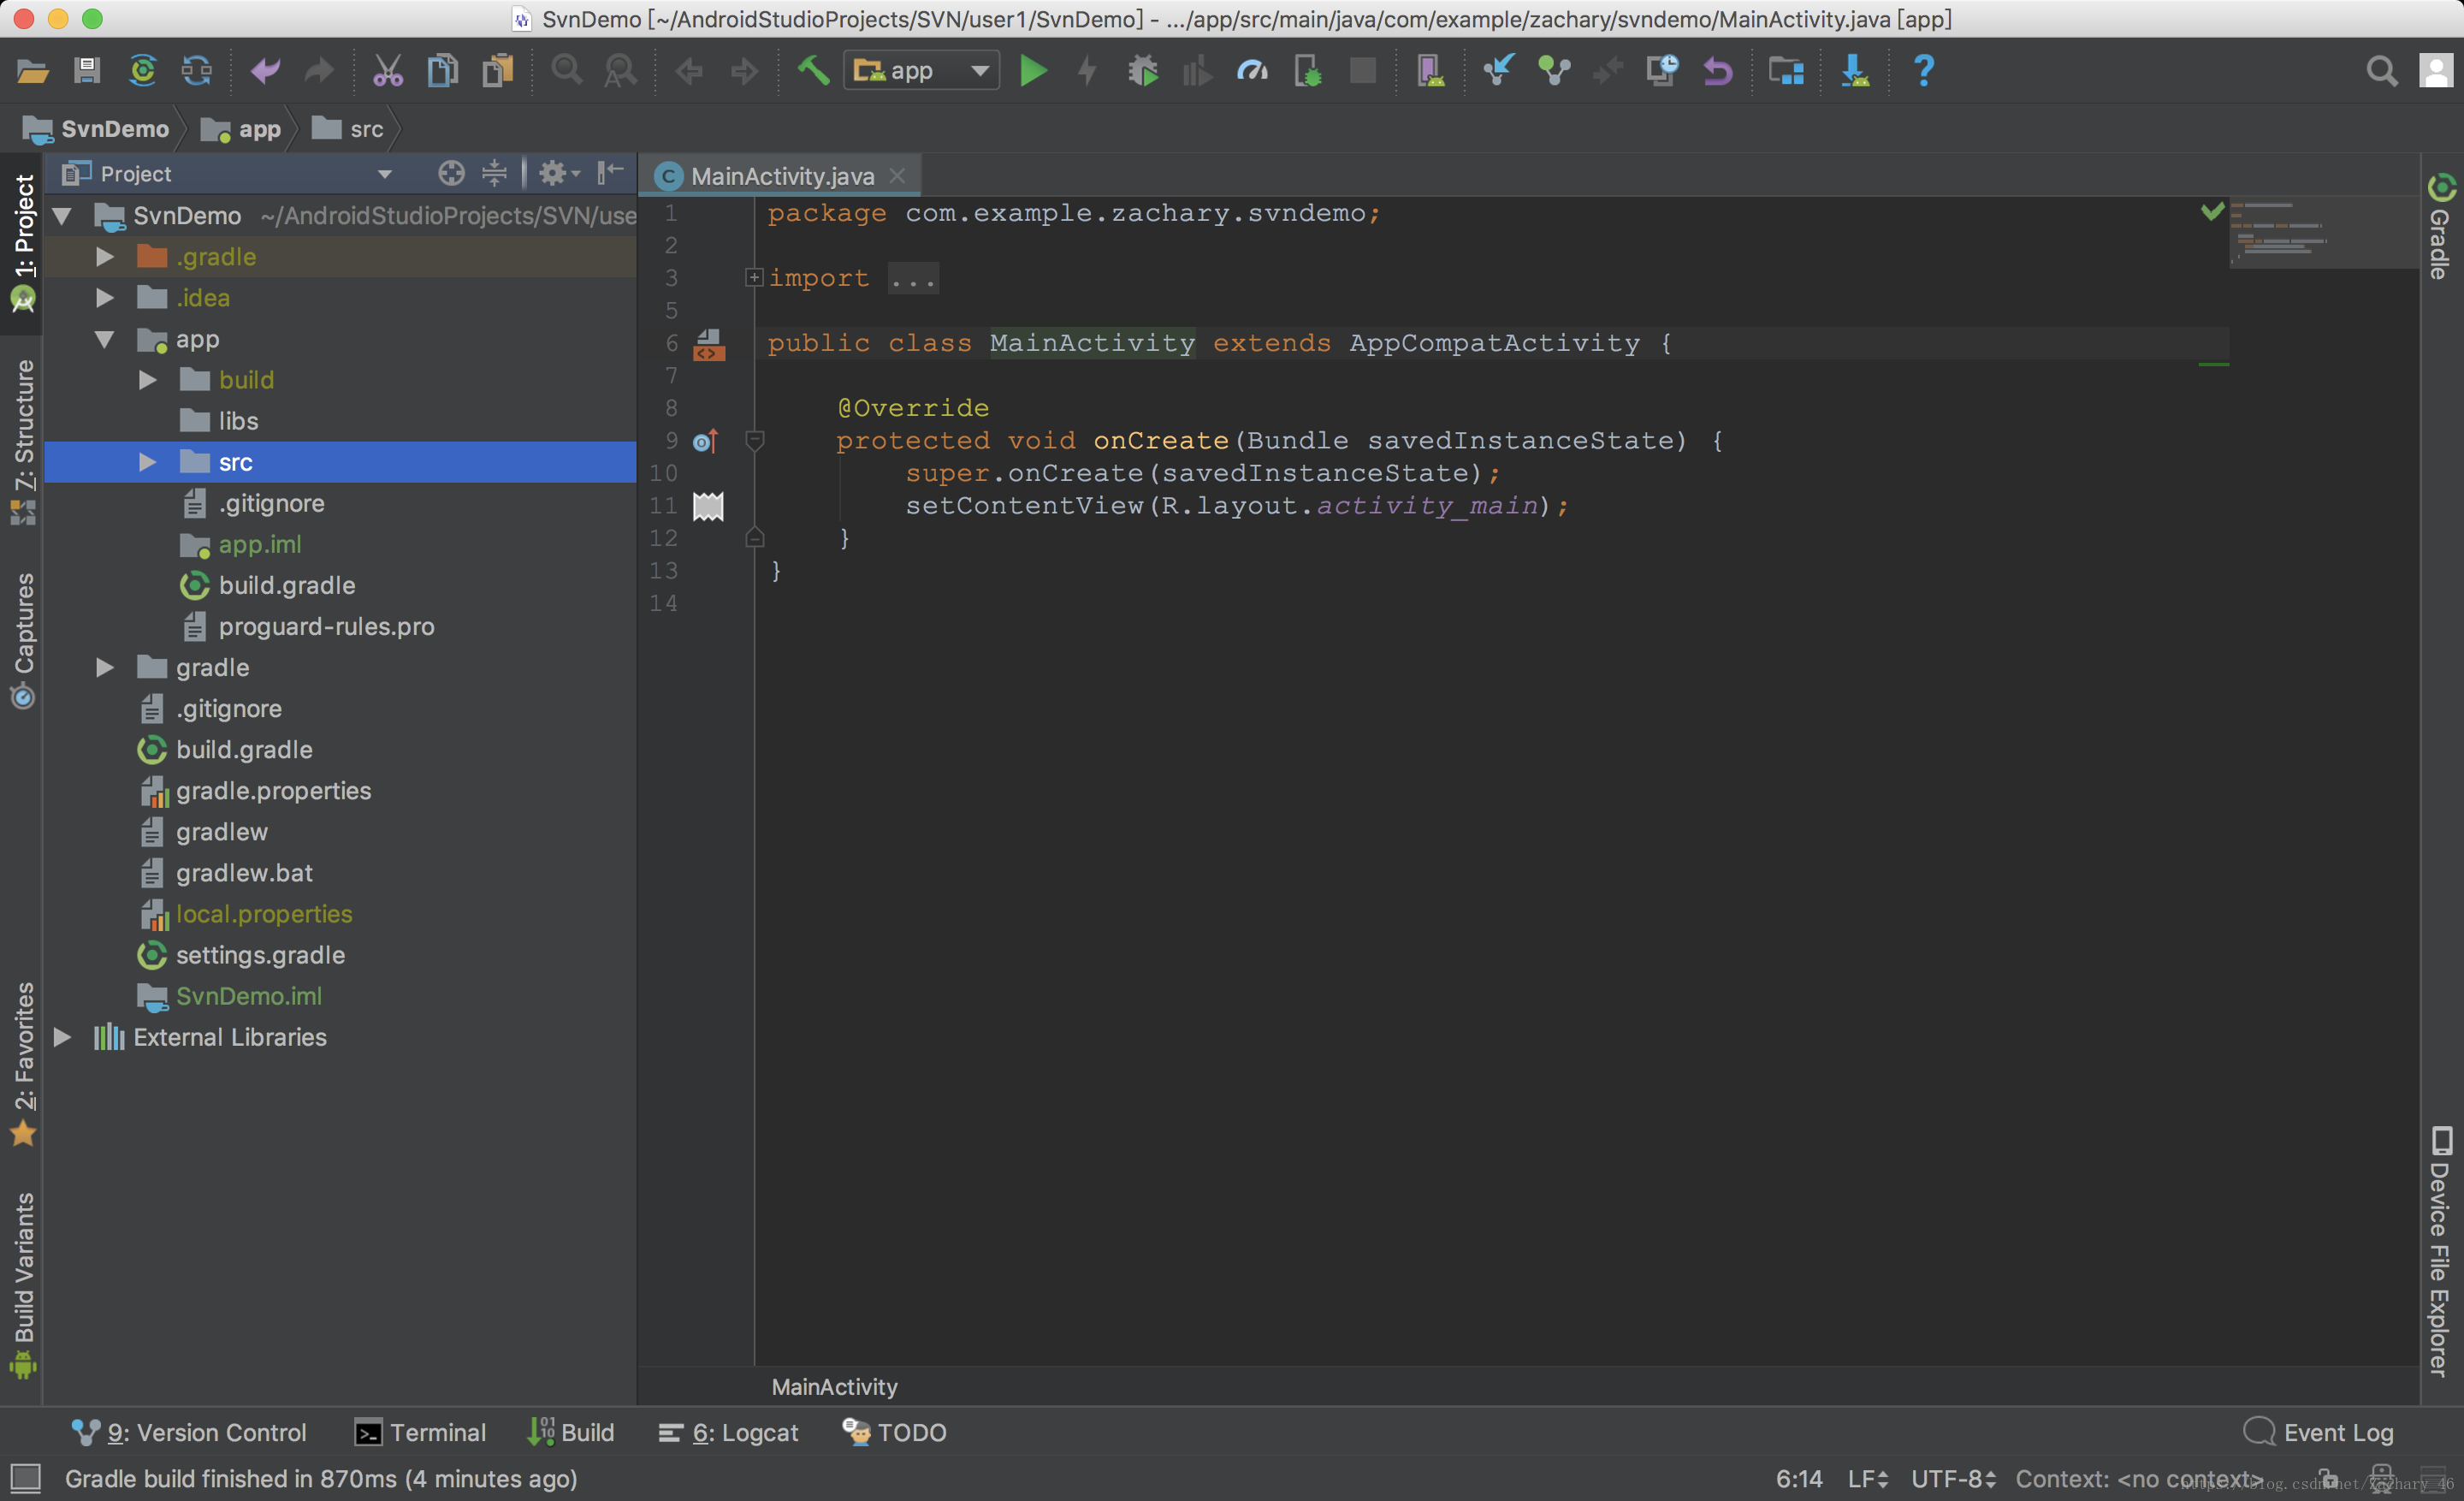This screenshot has width=2464, height=1501.
Task: Expand the .idea folder
Action: pos(105,298)
